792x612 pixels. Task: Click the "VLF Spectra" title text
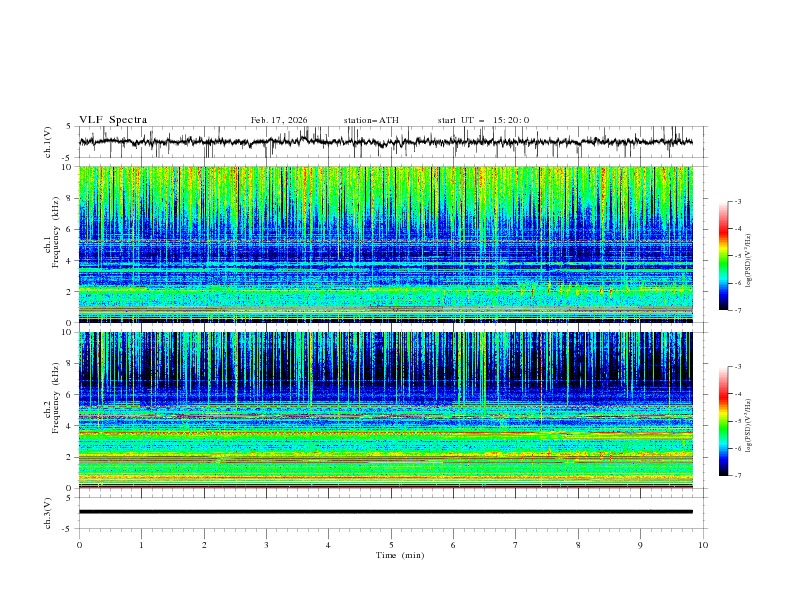[113, 120]
